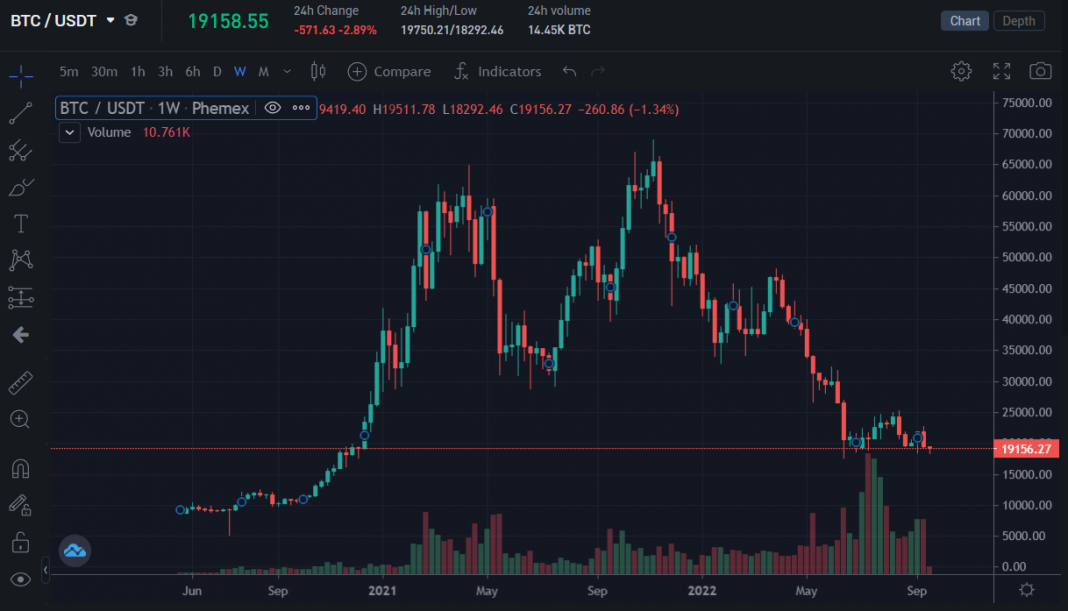Lock all drawings using the padlock icon
1068x611 pixels.
[x=20, y=541]
